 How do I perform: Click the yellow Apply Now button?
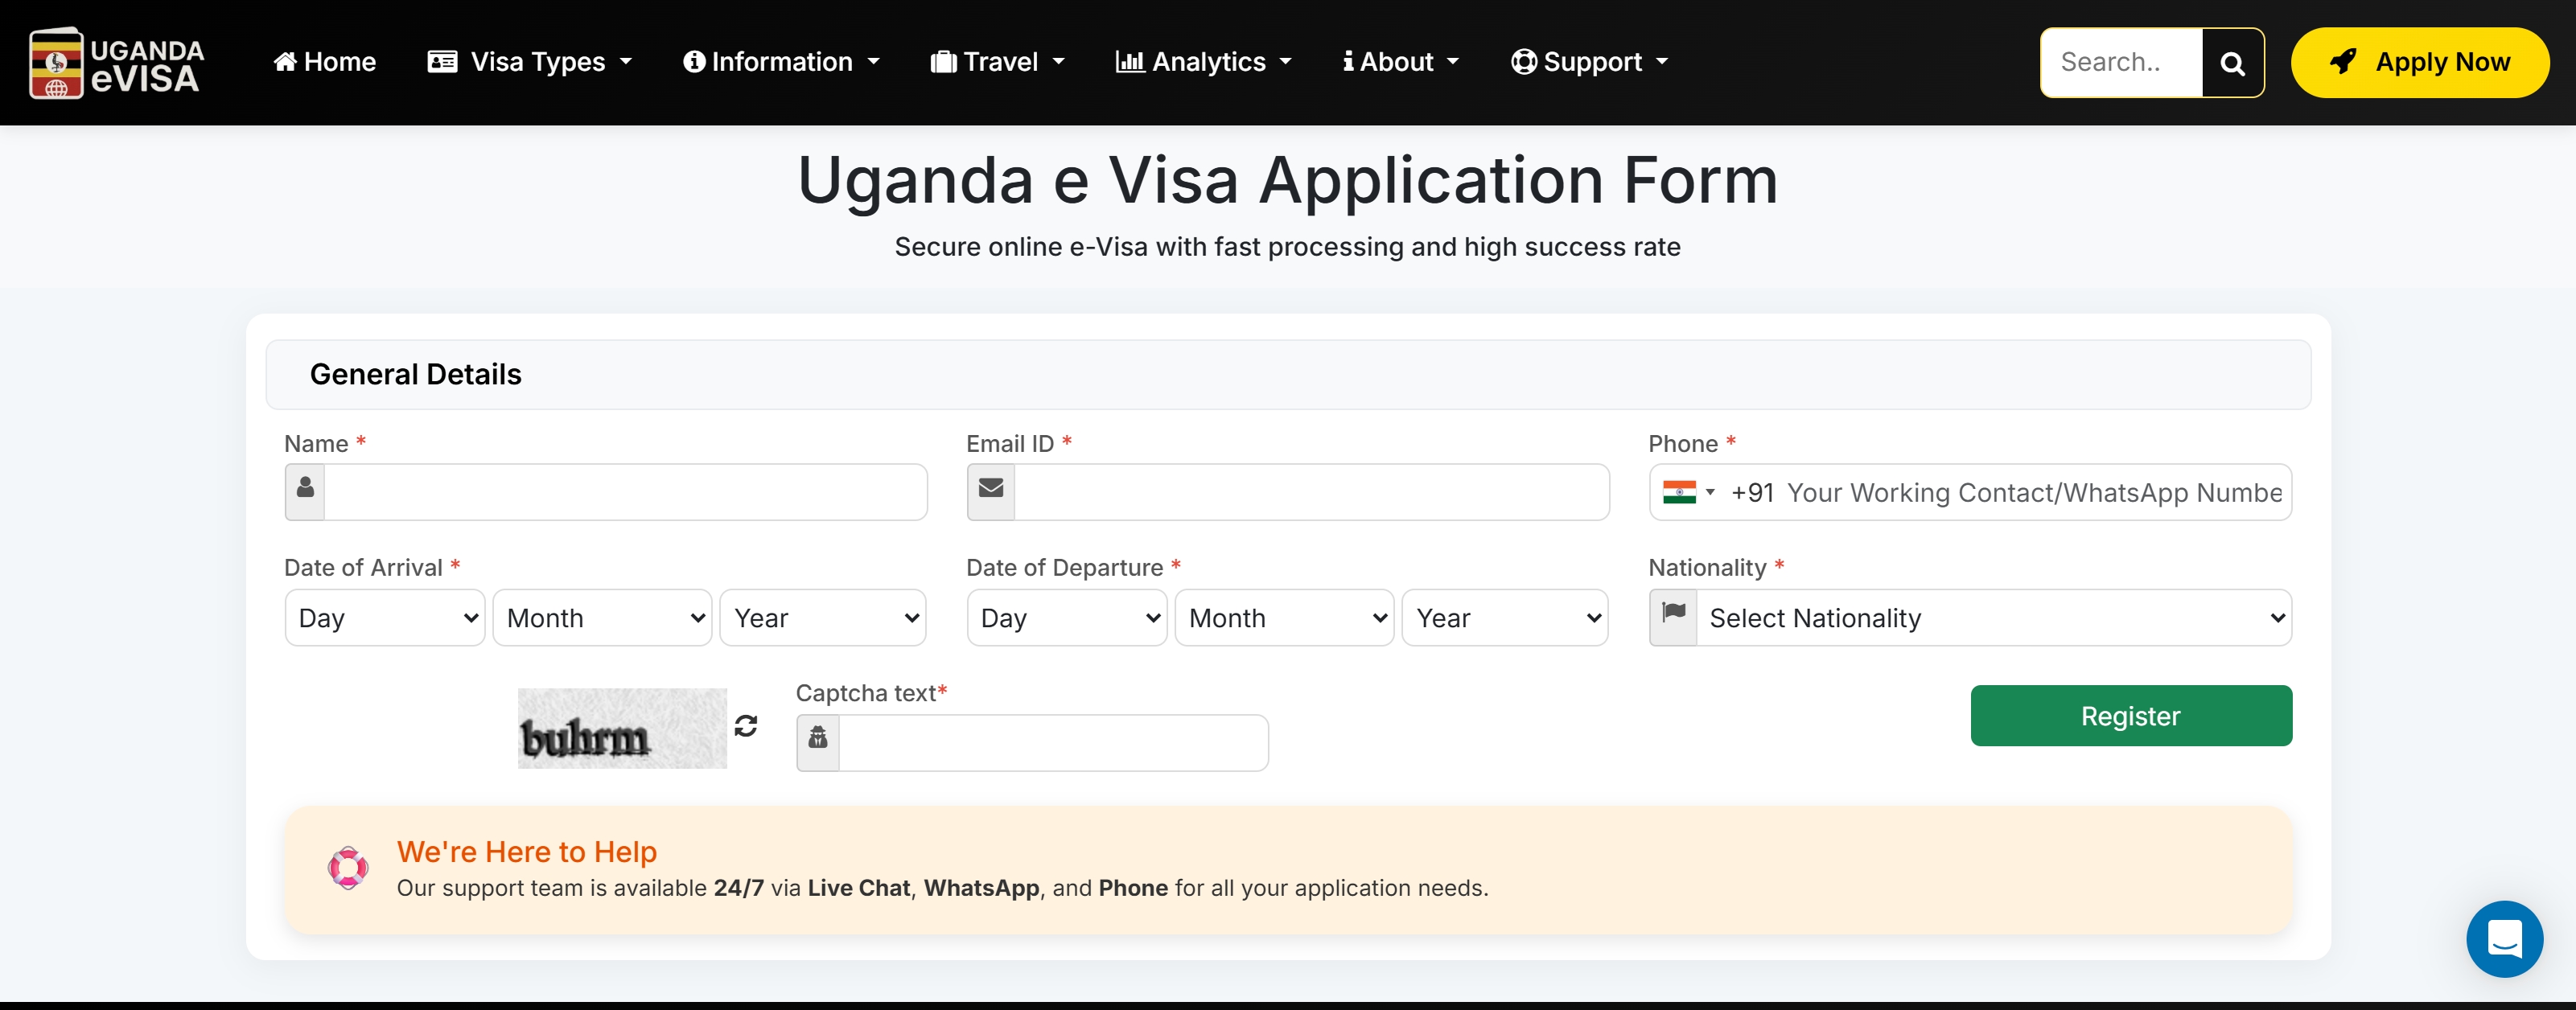(x=2419, y=62)
